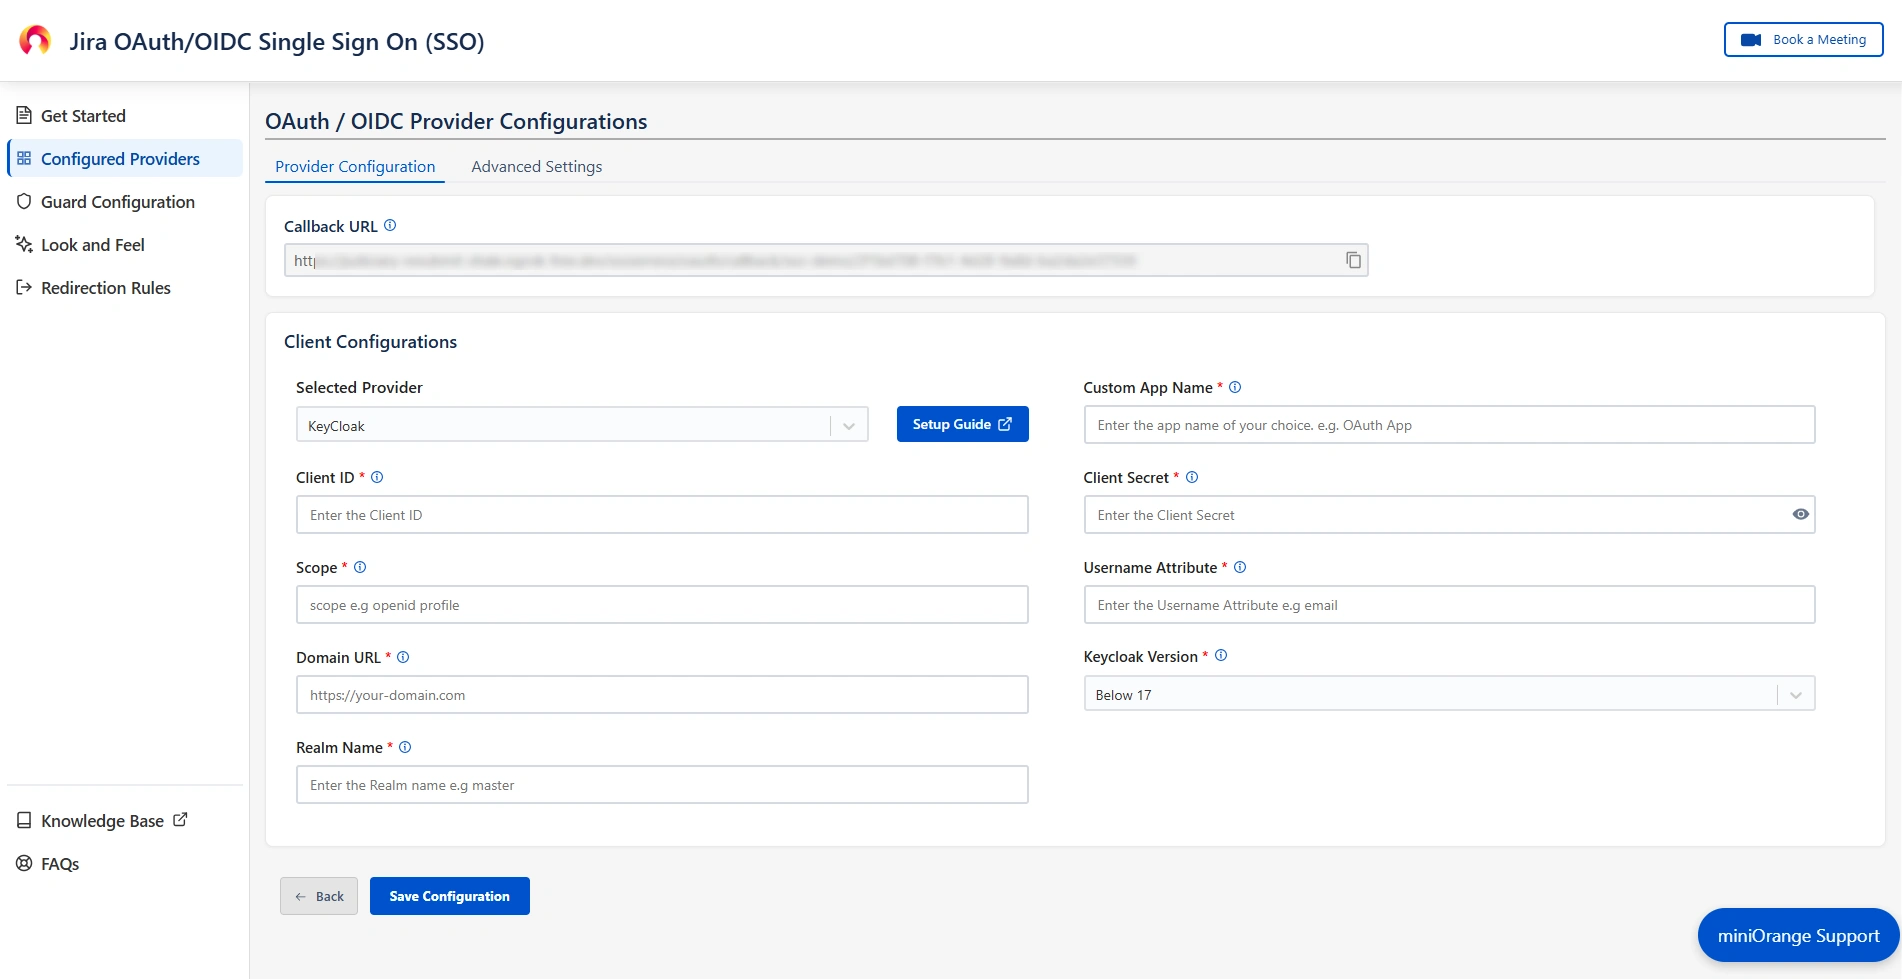This screenshot has height=979, width=1902.
Task: Go back with the Back button
Action: click(319, 896)
